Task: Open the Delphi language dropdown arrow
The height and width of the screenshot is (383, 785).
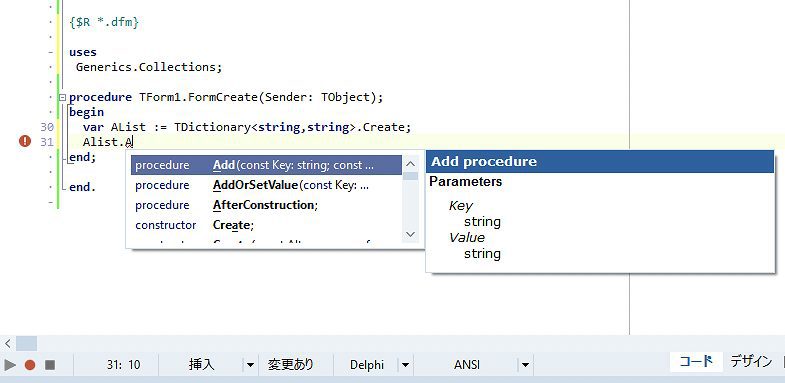Action: [406, 365]
